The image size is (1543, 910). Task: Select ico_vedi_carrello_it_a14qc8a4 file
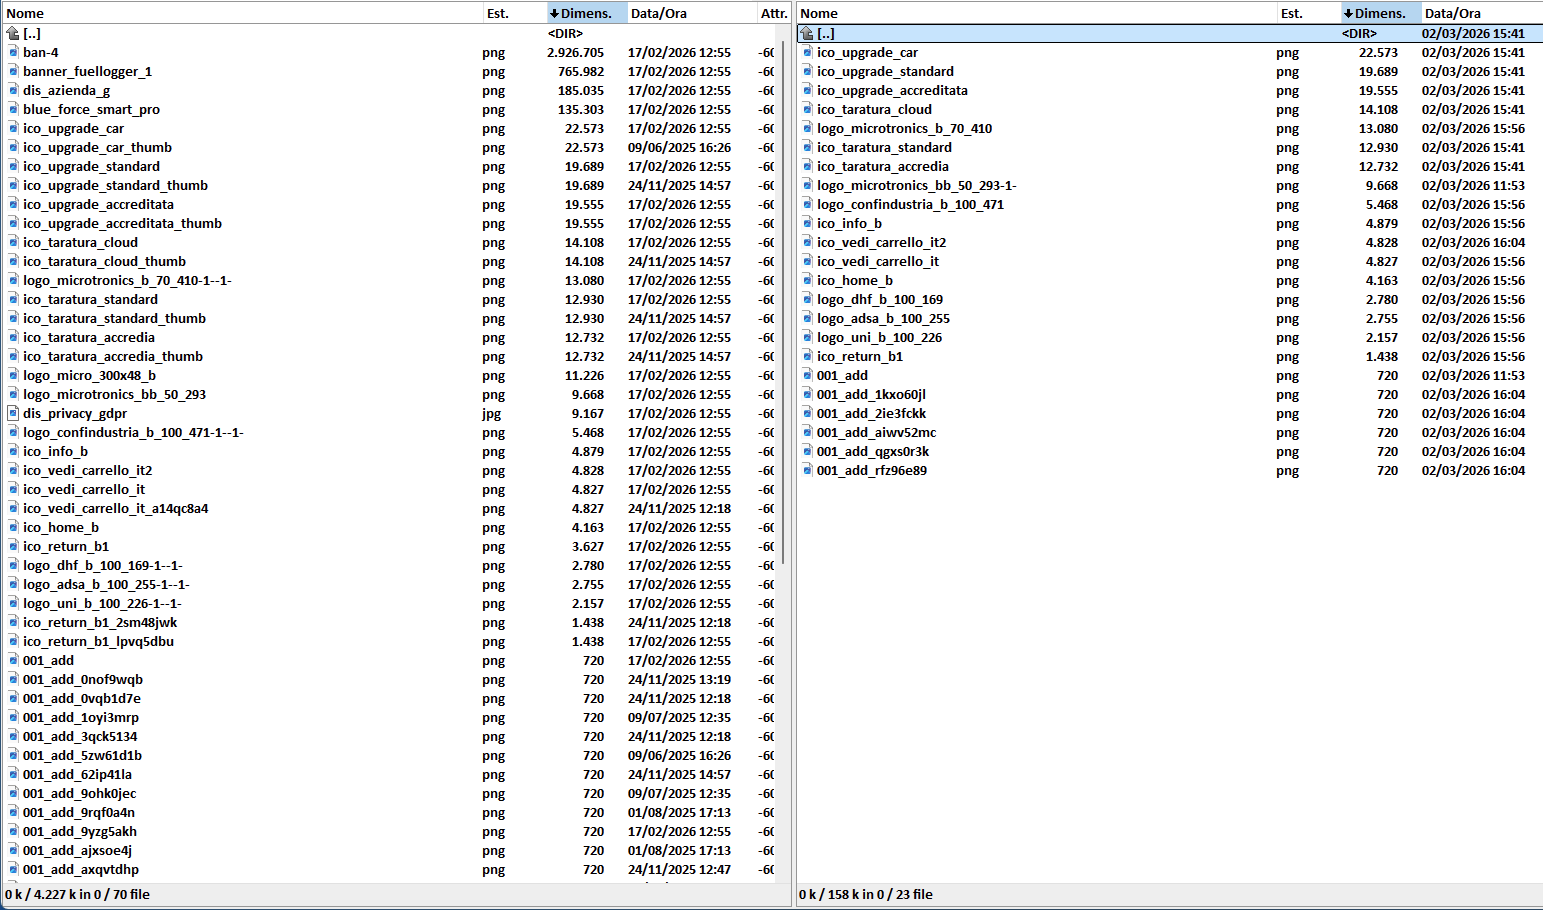(x=116, y=508)
